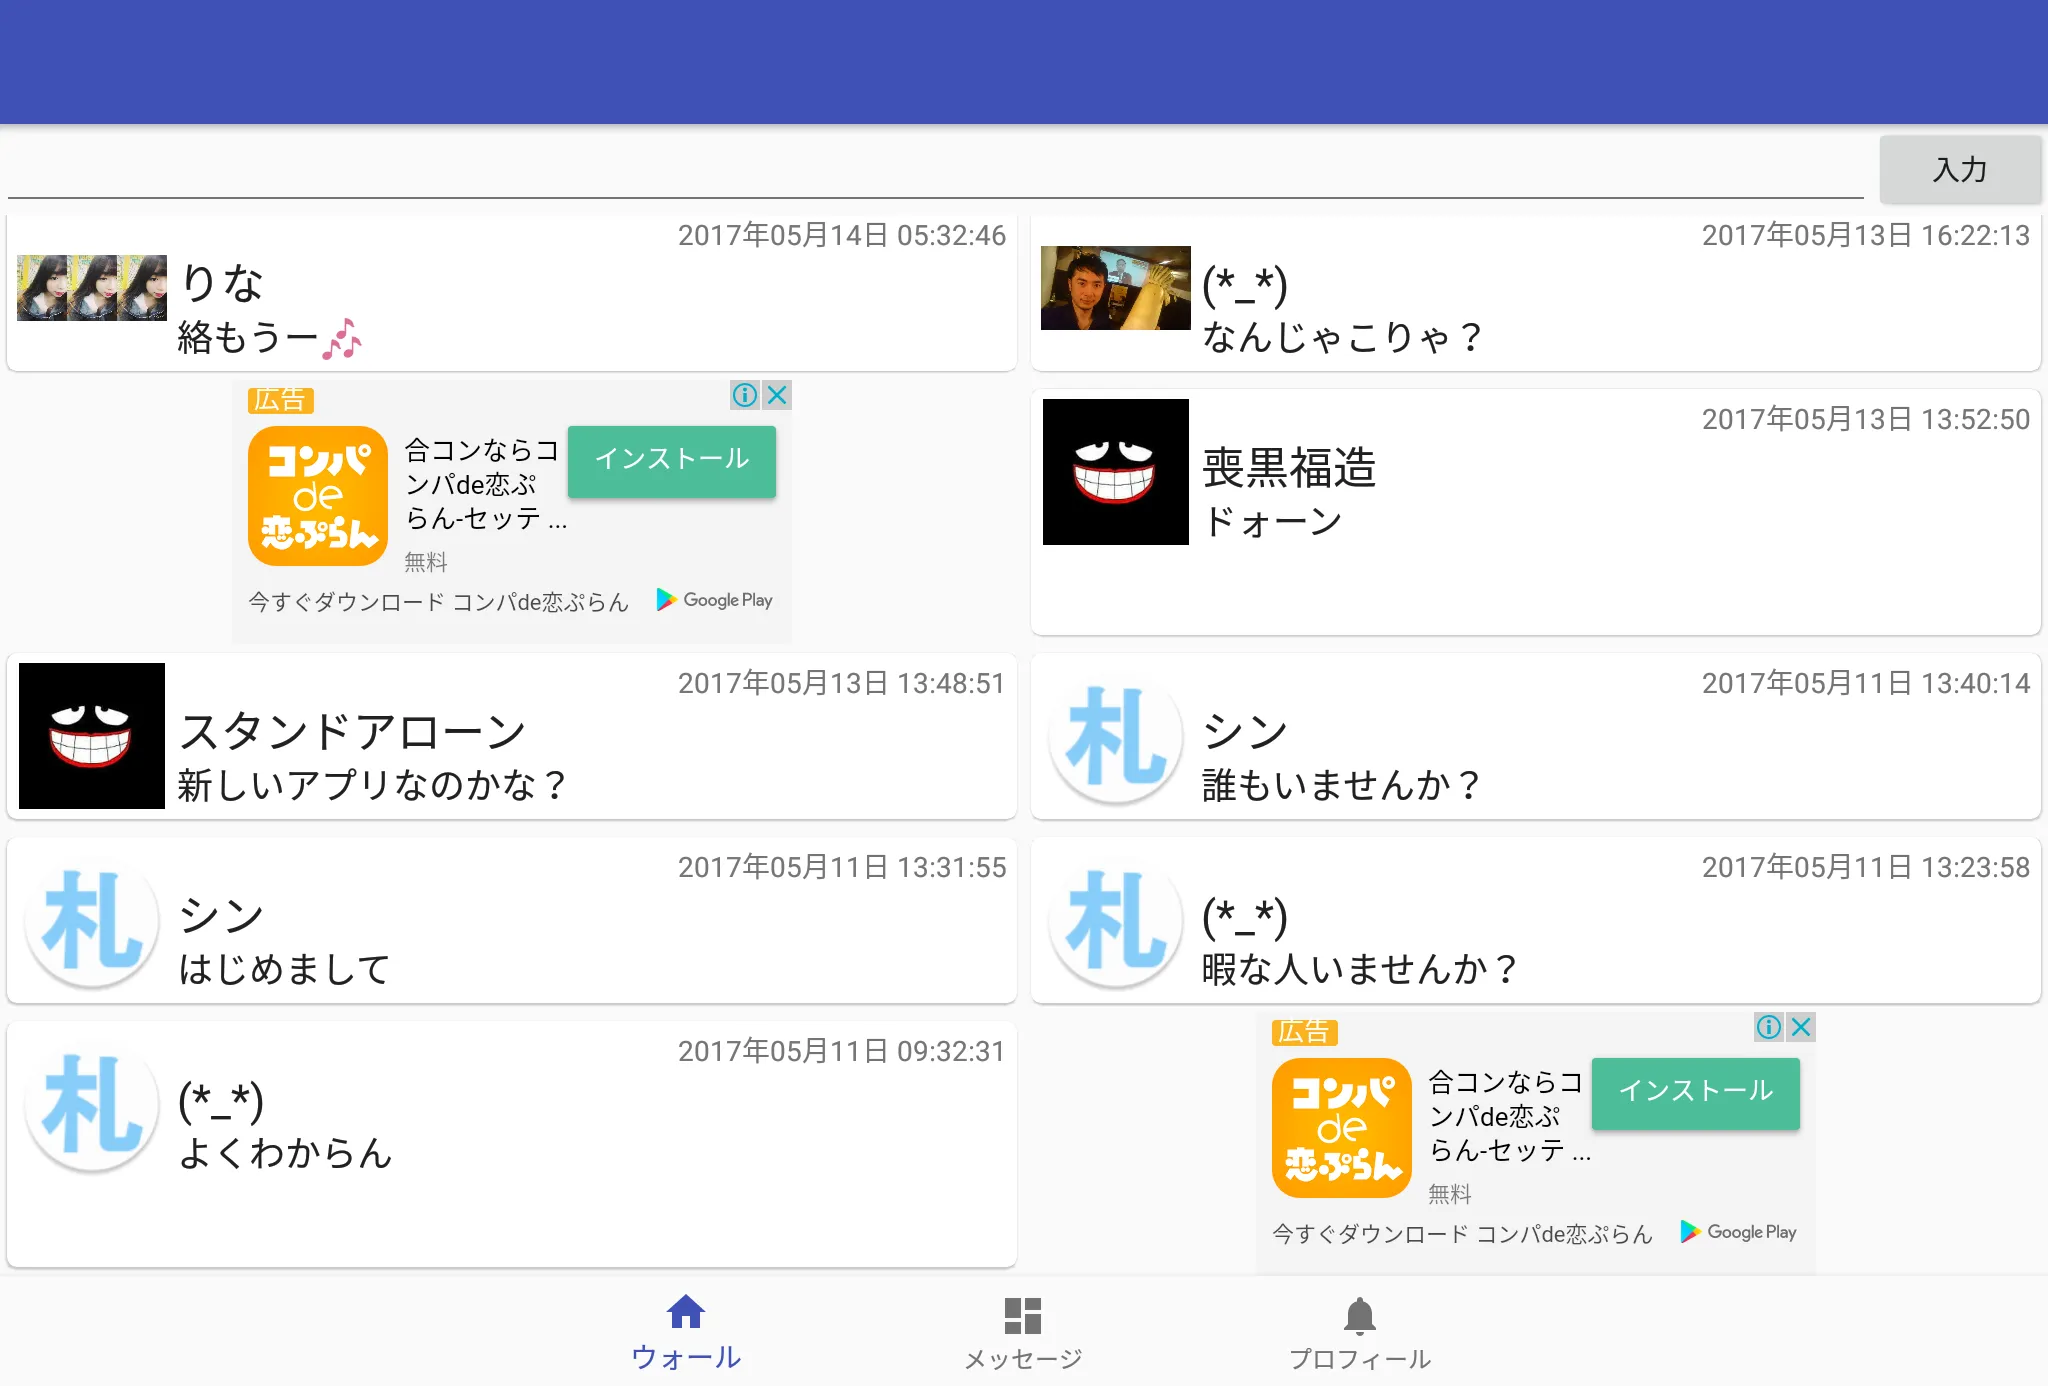Expand the りな message thread

pos(510,294)
